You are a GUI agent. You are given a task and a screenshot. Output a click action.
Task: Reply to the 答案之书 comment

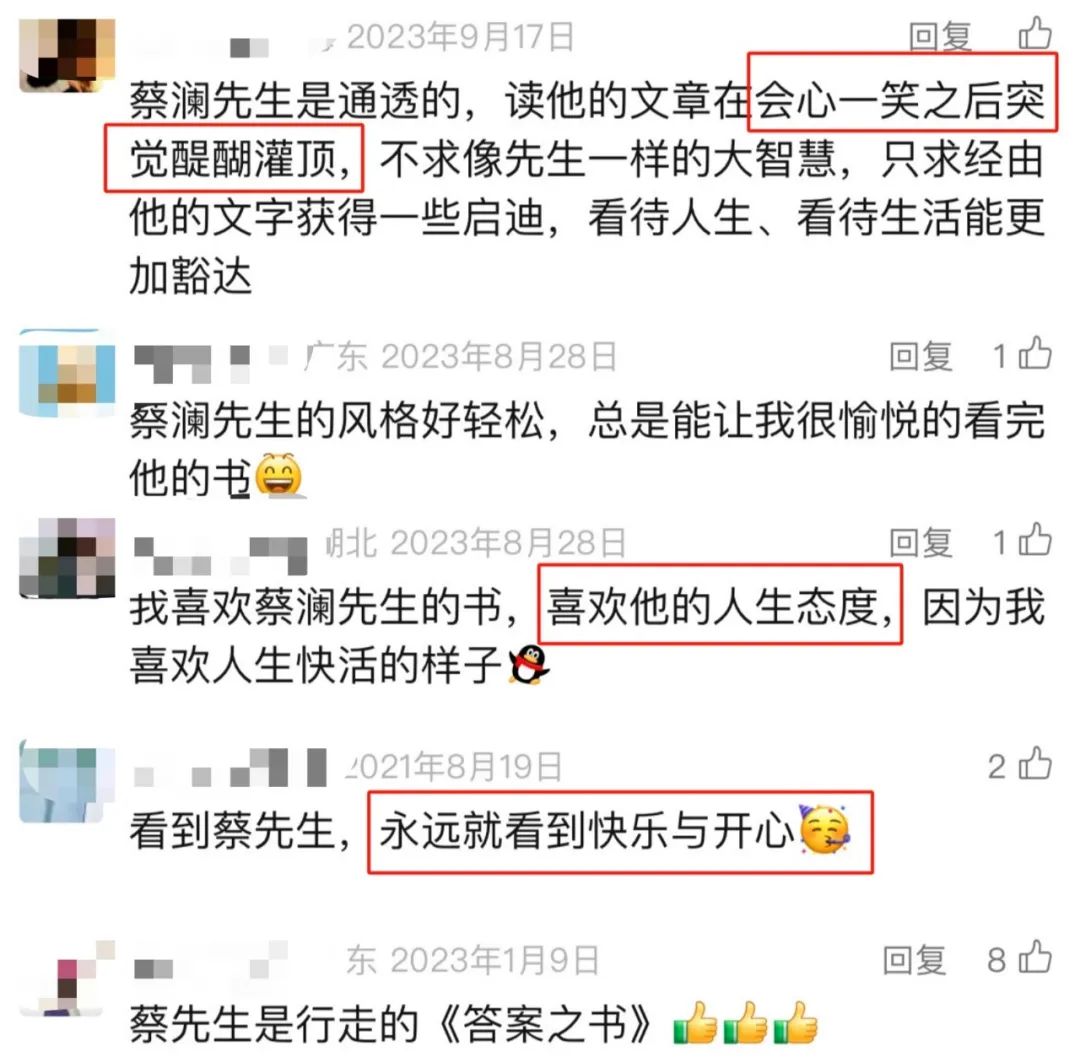(914, 960)
